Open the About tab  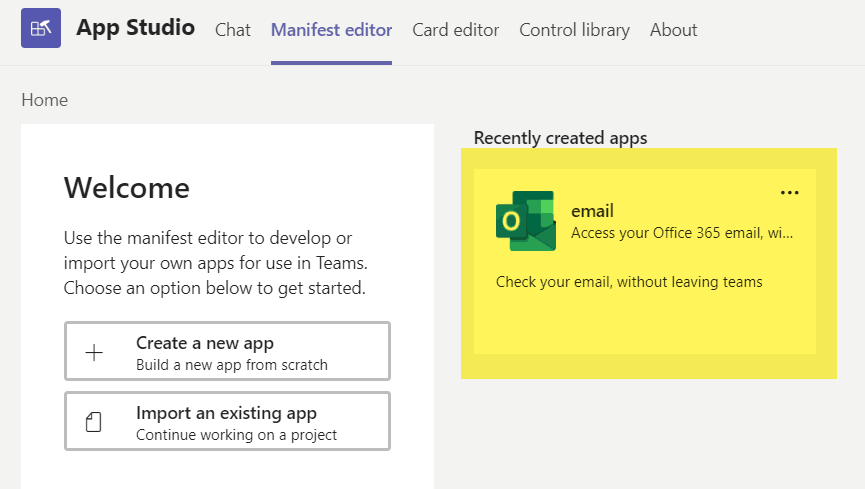tap(673, 30)
